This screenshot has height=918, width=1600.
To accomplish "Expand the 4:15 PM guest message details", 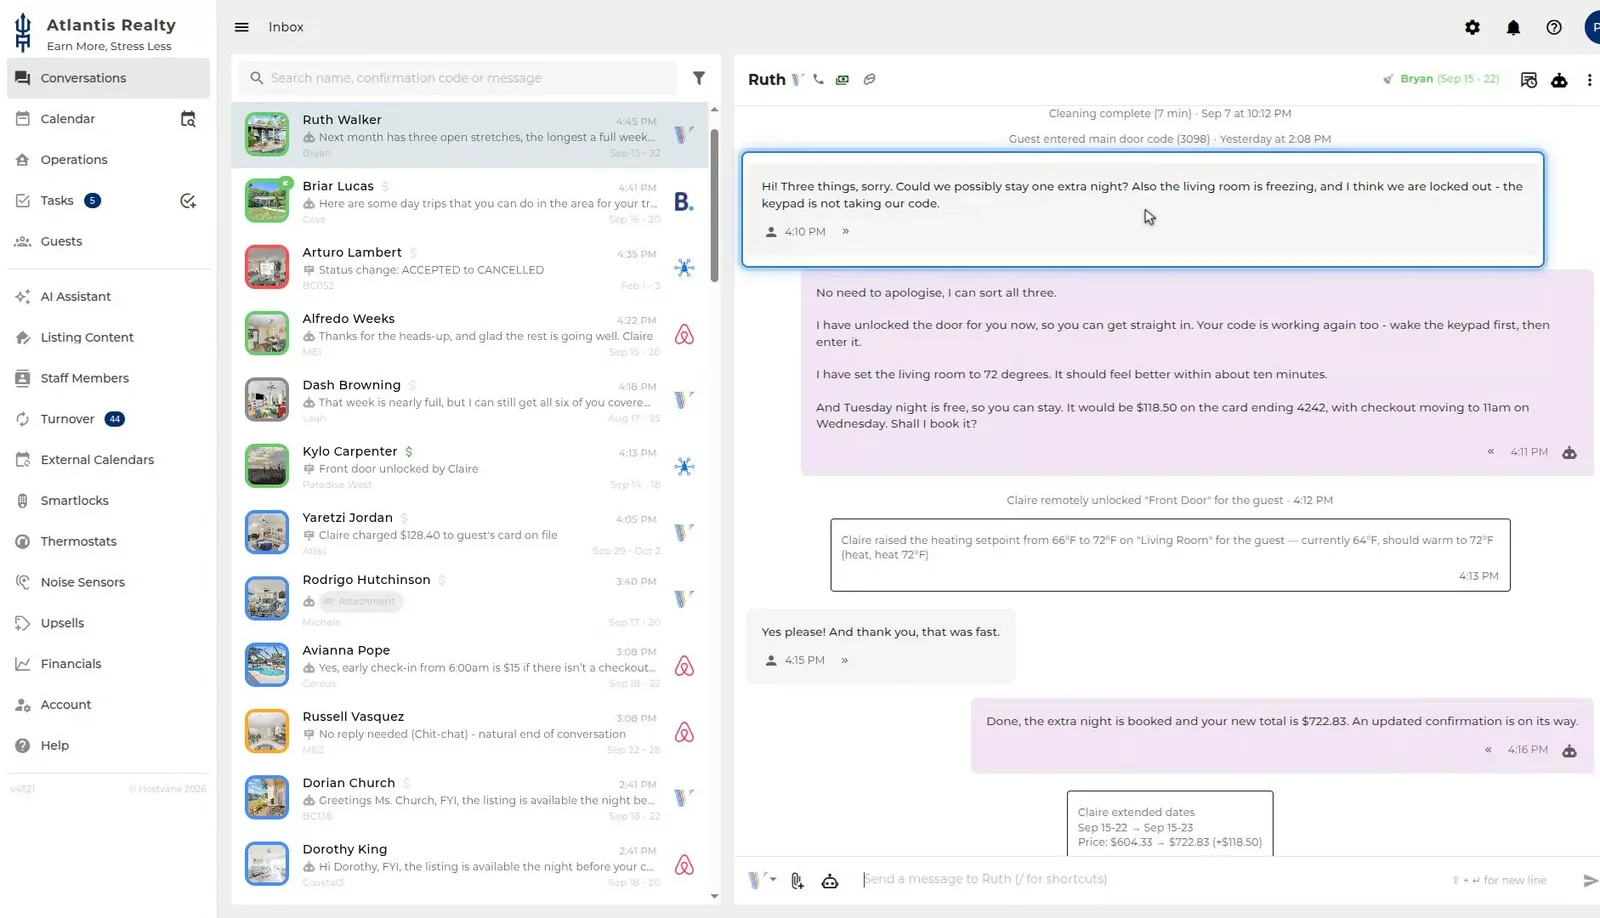I will [845, 661].
